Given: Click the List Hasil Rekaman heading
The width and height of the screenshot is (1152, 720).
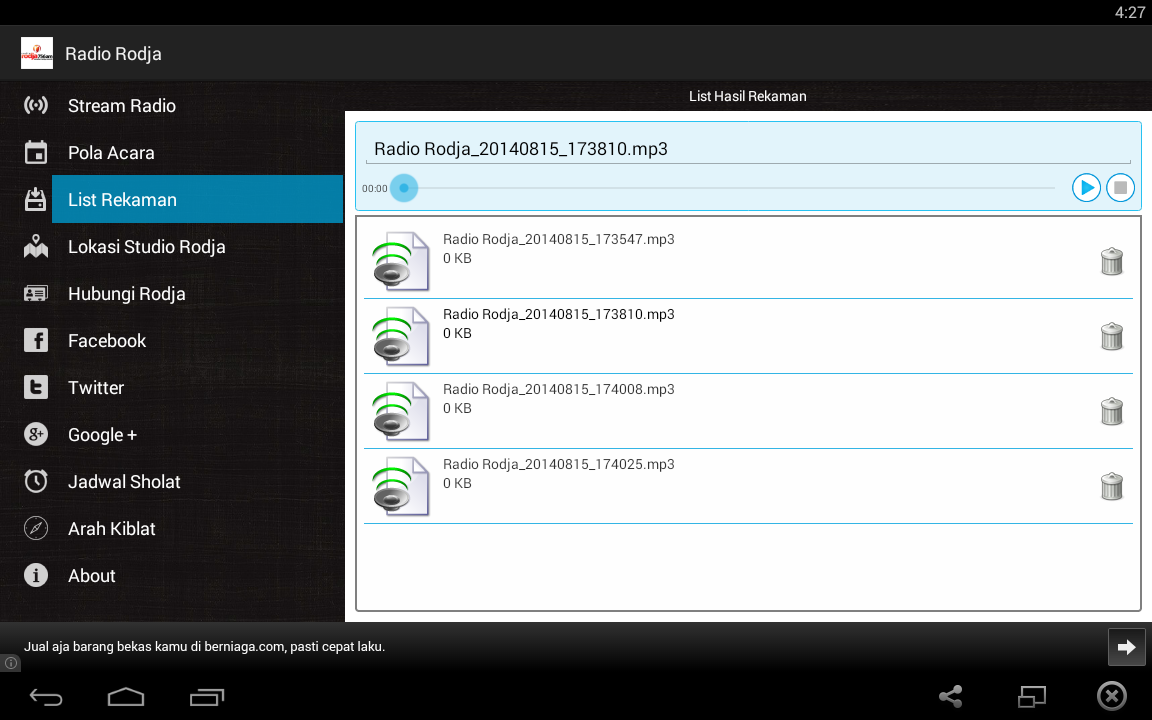Looking at the screenshot, I should click(x=747, y=96).
